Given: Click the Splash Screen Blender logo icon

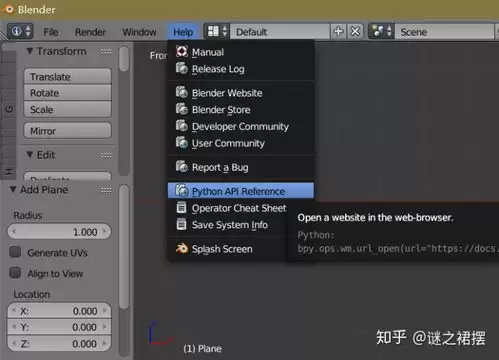Looking at the screenshot, I should point(182,248).
